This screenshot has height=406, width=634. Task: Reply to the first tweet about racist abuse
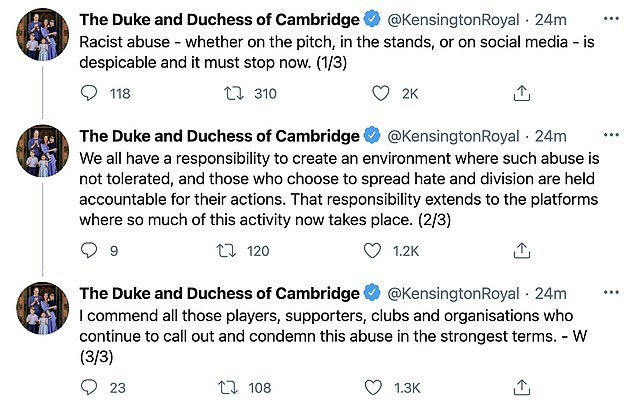click(x=87, y=93)
